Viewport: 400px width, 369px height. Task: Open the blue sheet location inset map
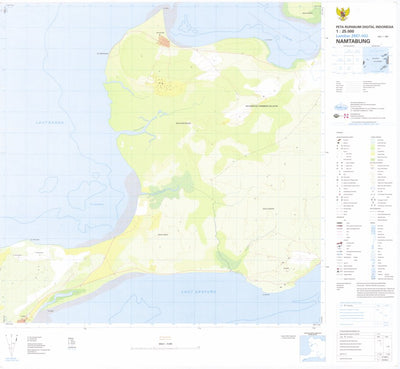[376, 60]
